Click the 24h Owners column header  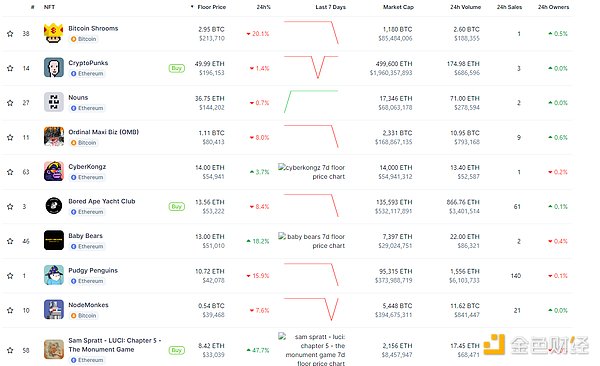coord(553,7)
